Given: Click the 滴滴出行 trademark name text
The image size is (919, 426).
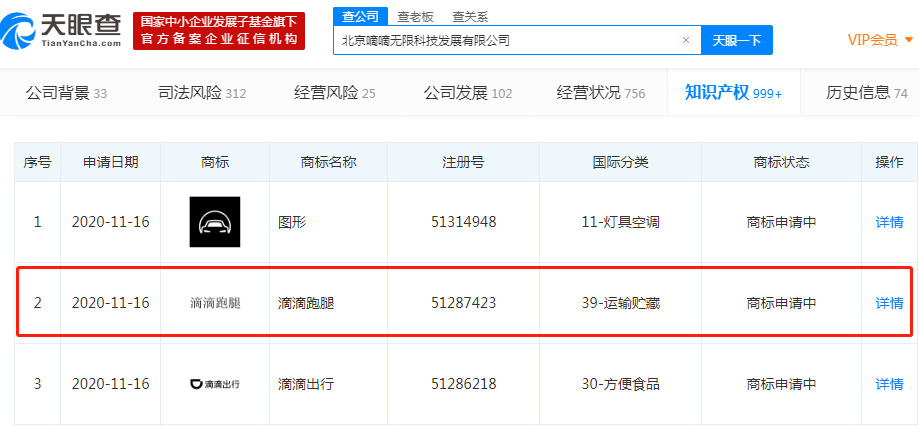Looking at the screenshot, I should [306, 384].
